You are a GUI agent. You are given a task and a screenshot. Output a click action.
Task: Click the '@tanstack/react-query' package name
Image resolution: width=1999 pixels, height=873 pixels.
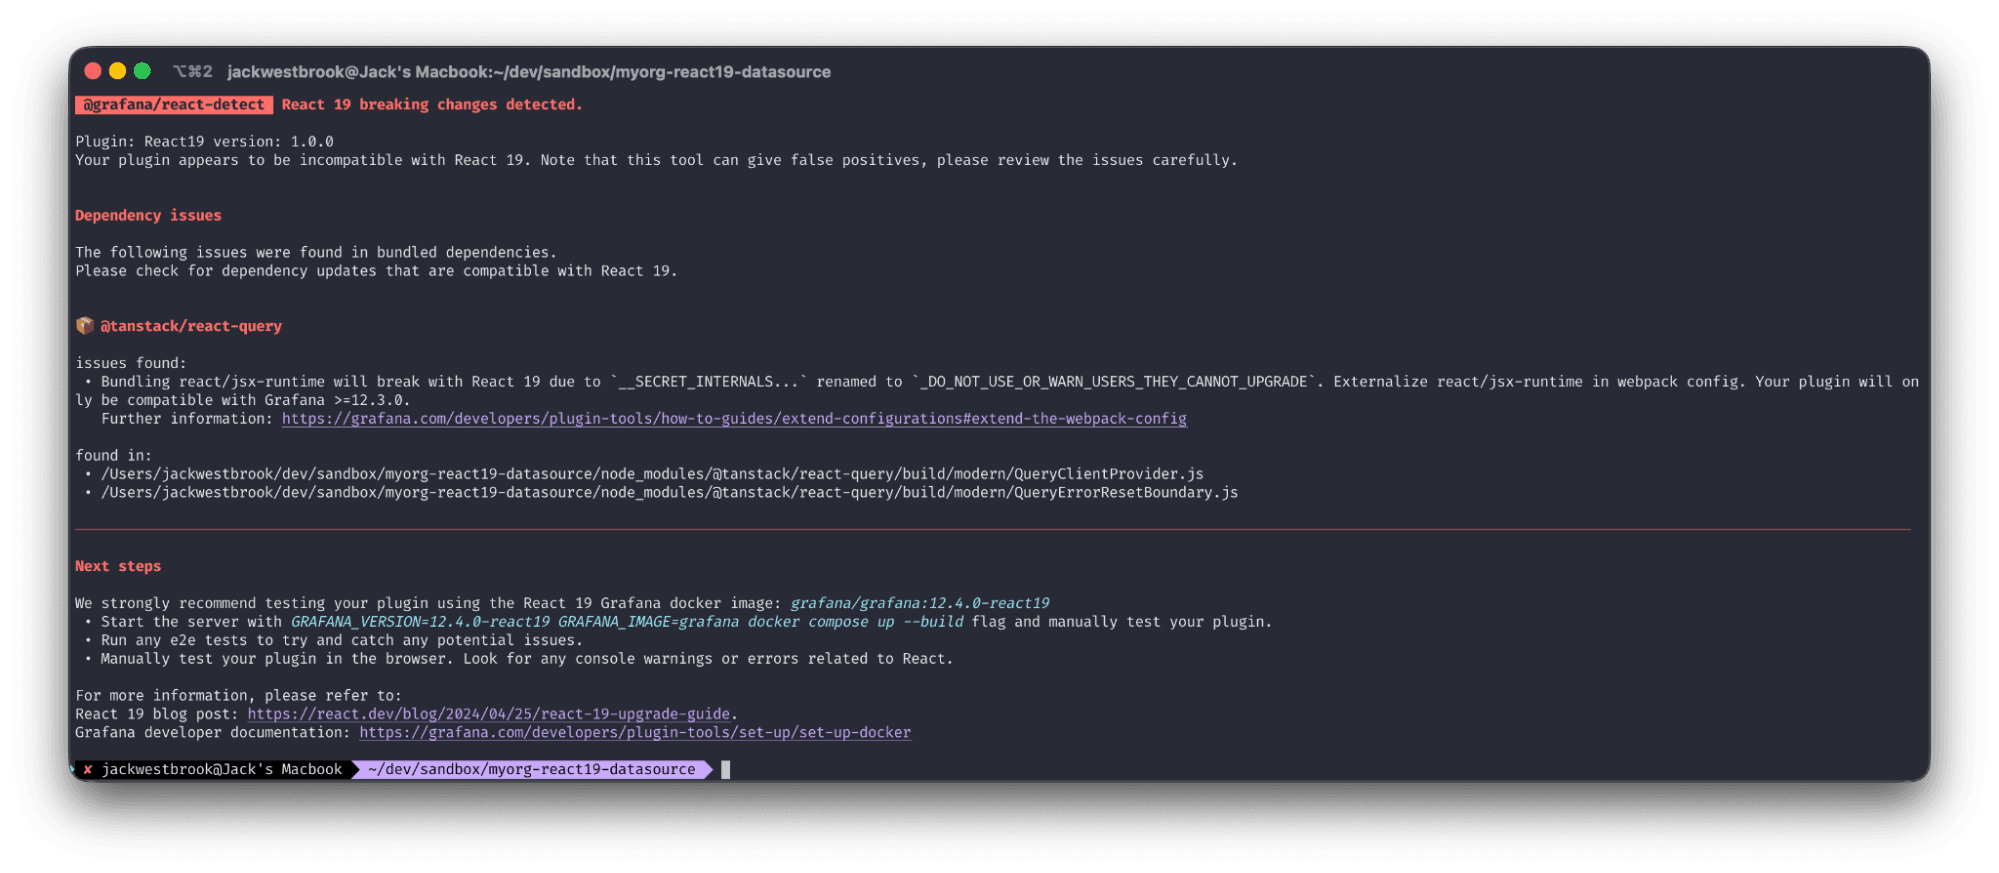[x=191, y=326]
